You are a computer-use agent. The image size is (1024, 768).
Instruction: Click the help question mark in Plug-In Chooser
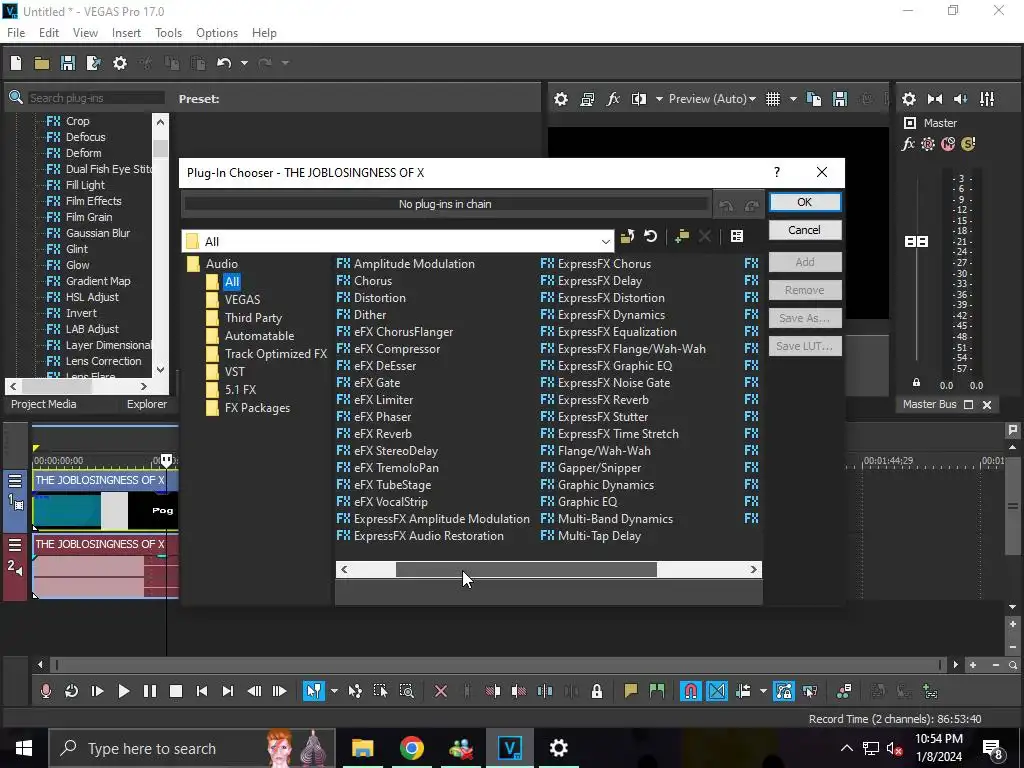point(776,172)
